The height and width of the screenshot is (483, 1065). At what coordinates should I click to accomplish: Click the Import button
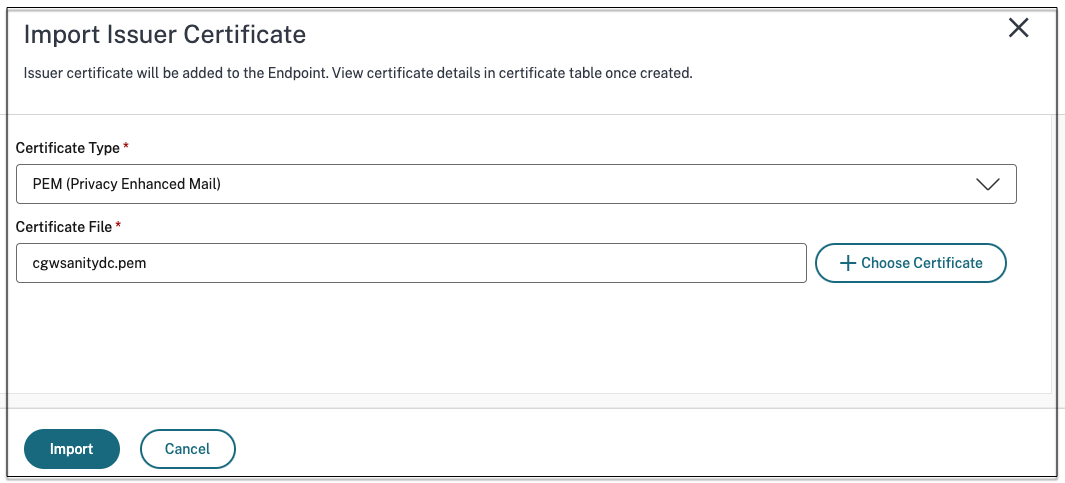[x=71, y=449]
